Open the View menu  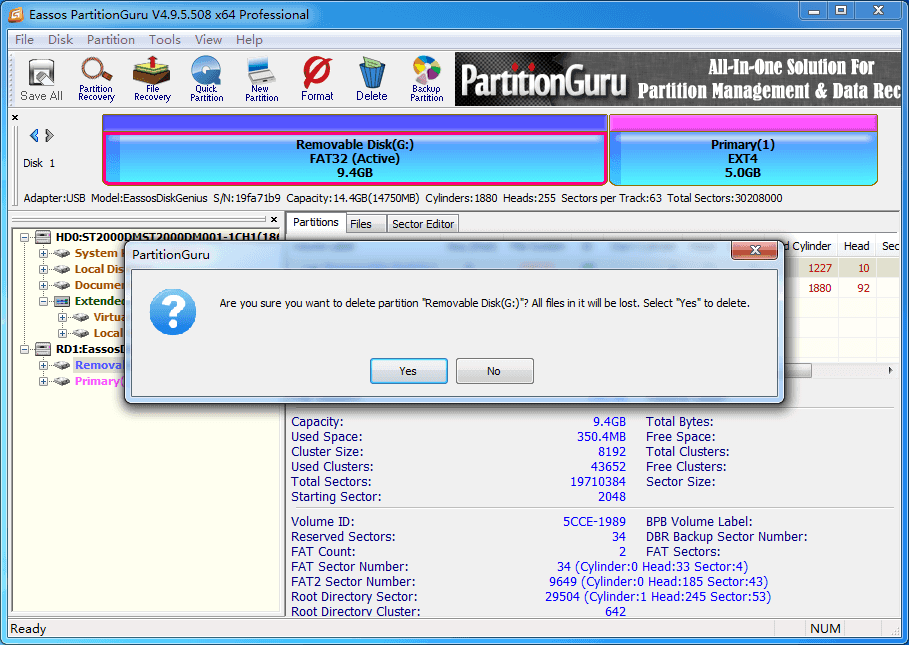point(208,39)
